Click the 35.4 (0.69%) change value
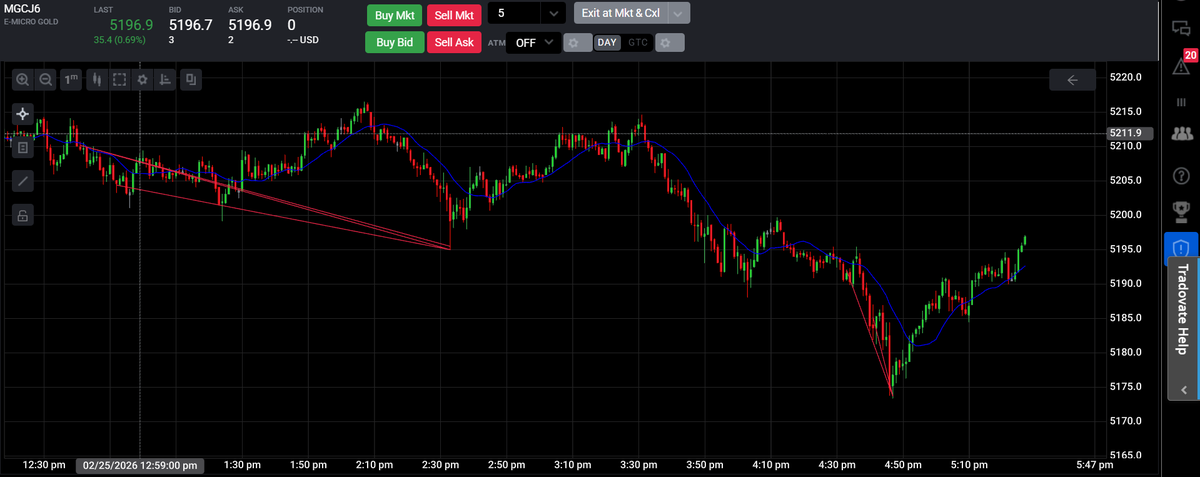Viewport: 1200px width, 477px height. point(120,41)
